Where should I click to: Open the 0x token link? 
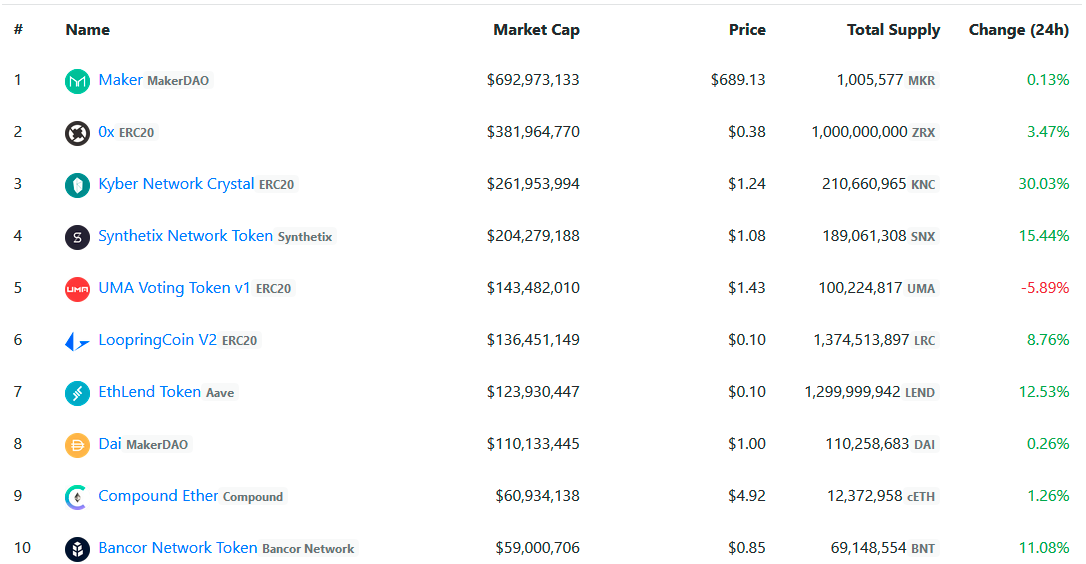(x=106, y=132)
